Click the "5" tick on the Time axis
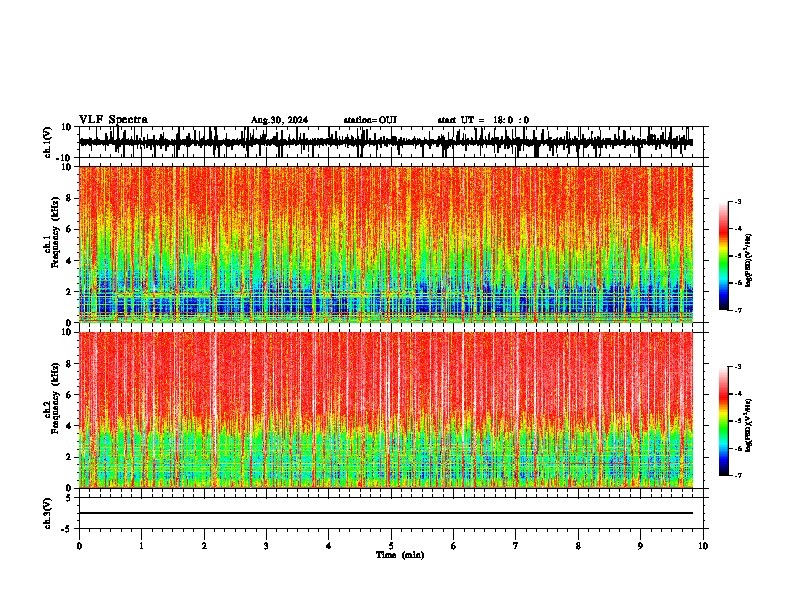This screenshot has height=612, width=792. tap(391, 546)
